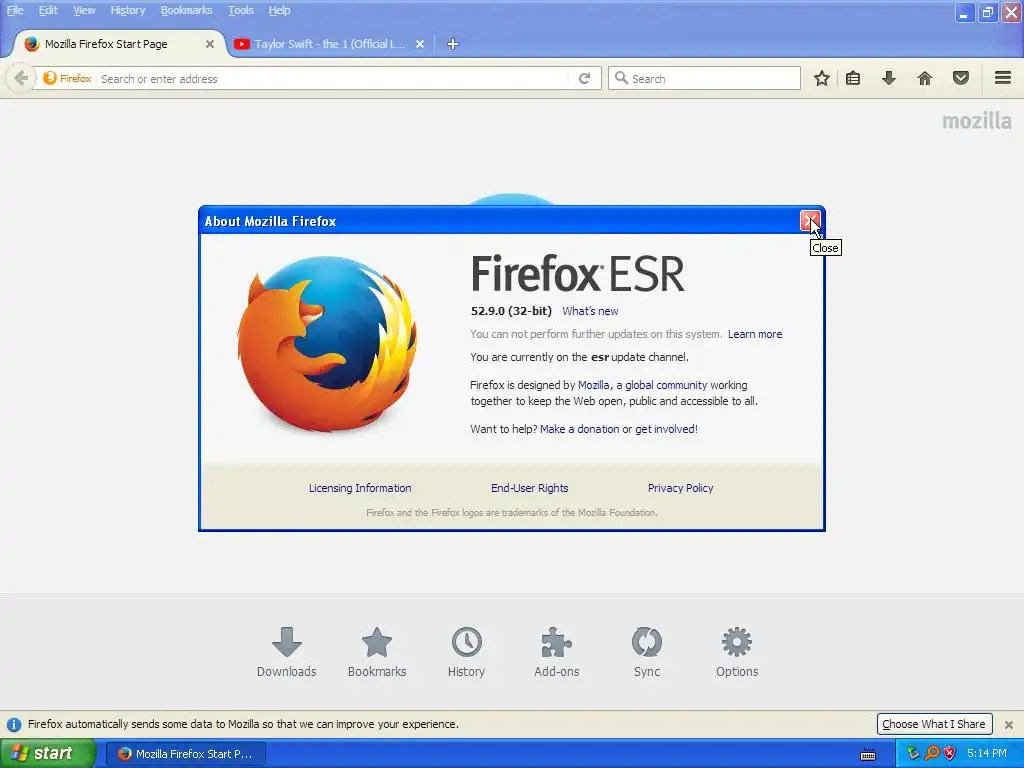Close the Mozilla Firefox Start Page tab
Screen dimensions: 1024x768
point(210,44)
